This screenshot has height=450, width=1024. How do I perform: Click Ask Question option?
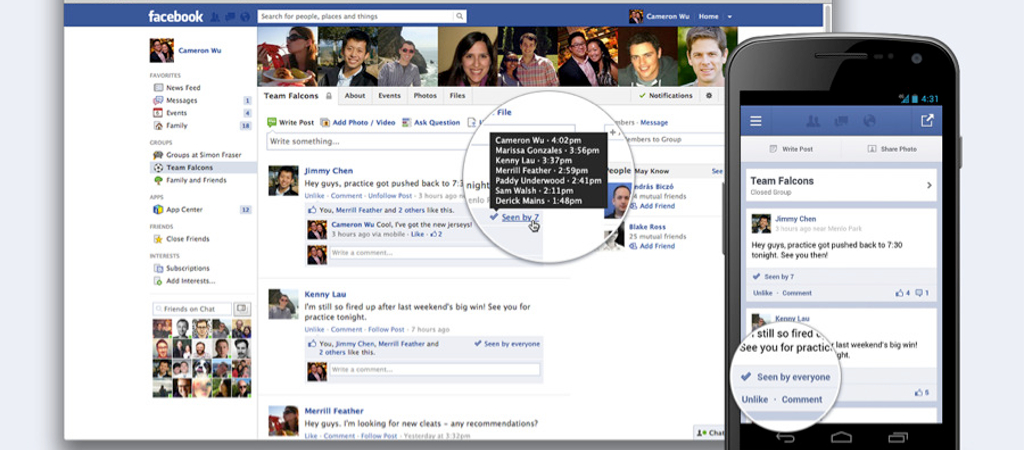coord(431,122)
